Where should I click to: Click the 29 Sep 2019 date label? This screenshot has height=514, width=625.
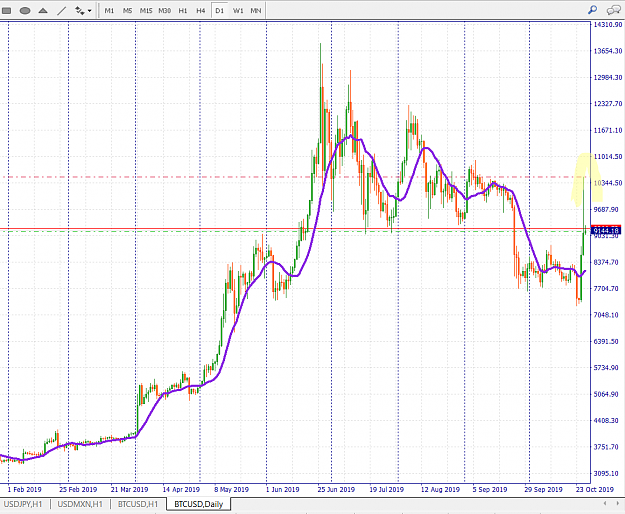point(543,489)
